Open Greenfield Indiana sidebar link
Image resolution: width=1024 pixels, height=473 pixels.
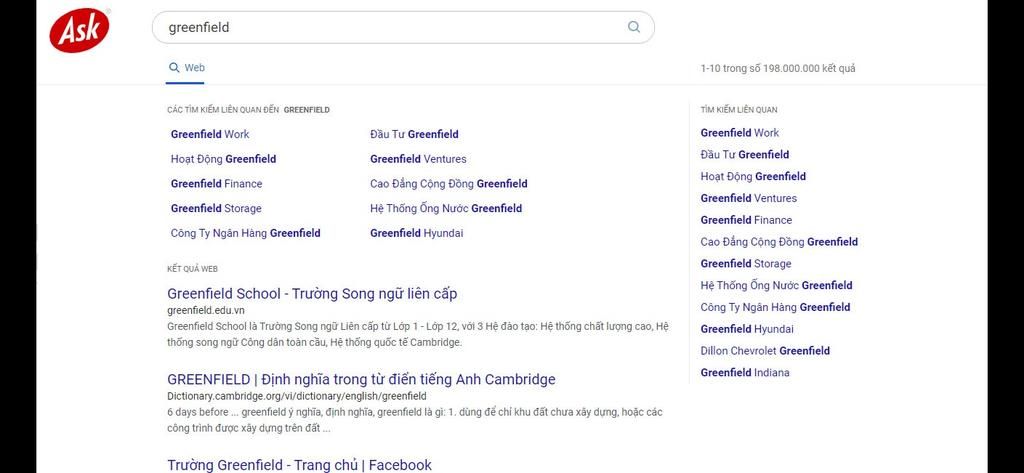pyautogui.click(x=745, y=373)
